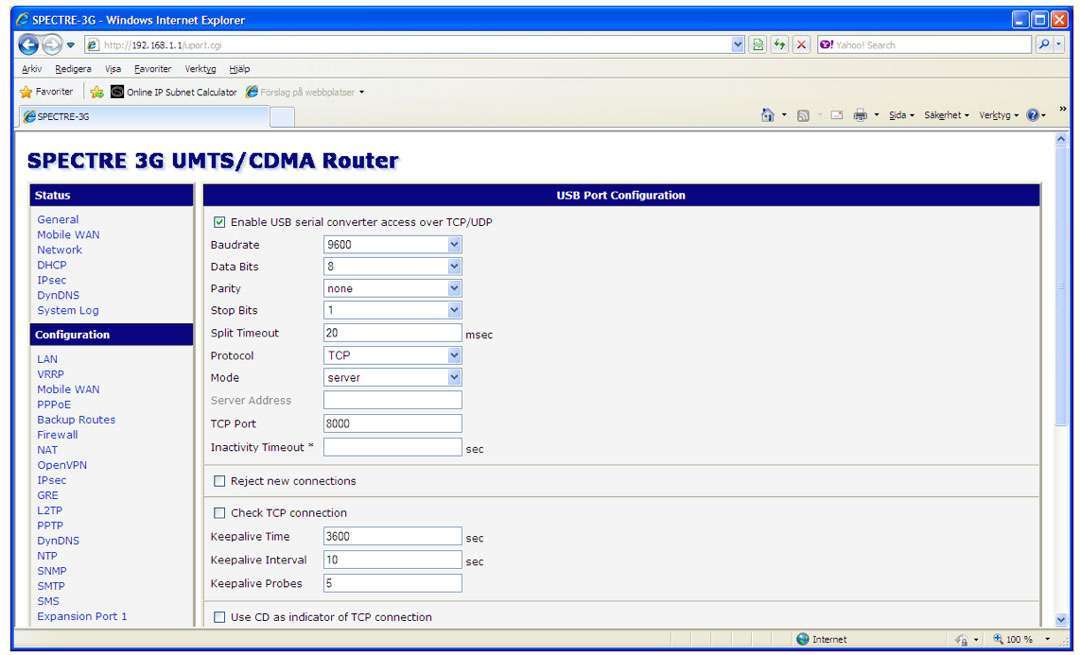Viewport: 1080px width, 655px height.
Task: Click the Favoriter star button
Action: tap(46, 92)
